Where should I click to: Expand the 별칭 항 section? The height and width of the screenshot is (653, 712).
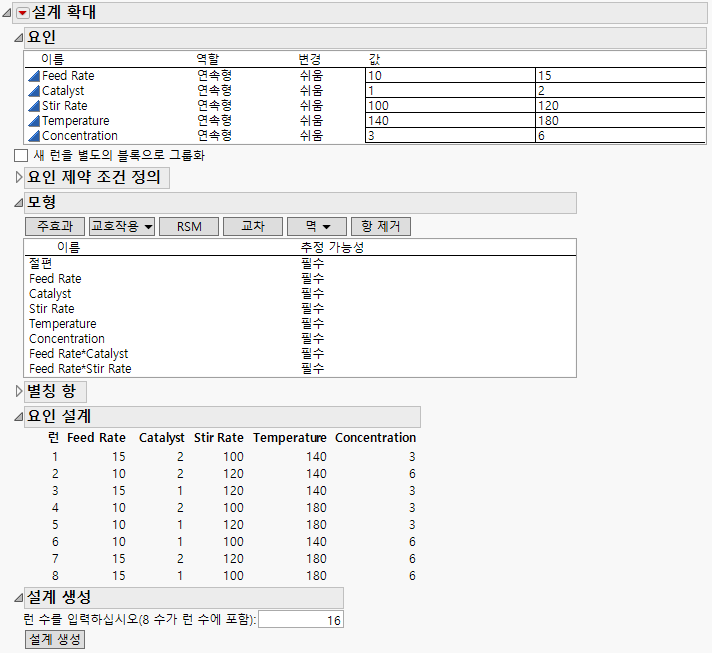tap(18, 391)
